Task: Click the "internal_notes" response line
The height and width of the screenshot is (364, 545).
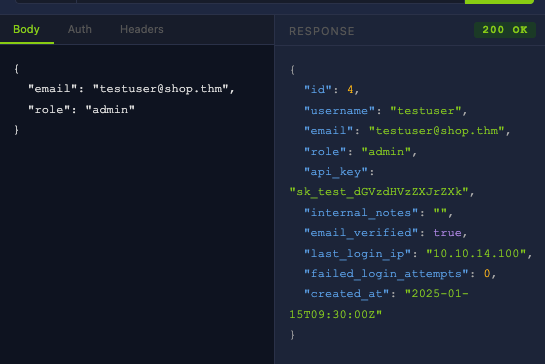Action: (x=379, y=213)
